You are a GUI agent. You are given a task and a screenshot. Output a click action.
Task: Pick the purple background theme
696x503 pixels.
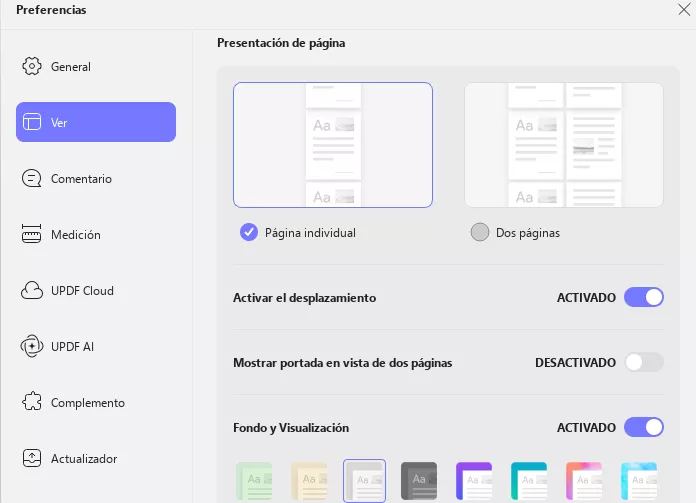click(x=474, y=481)
